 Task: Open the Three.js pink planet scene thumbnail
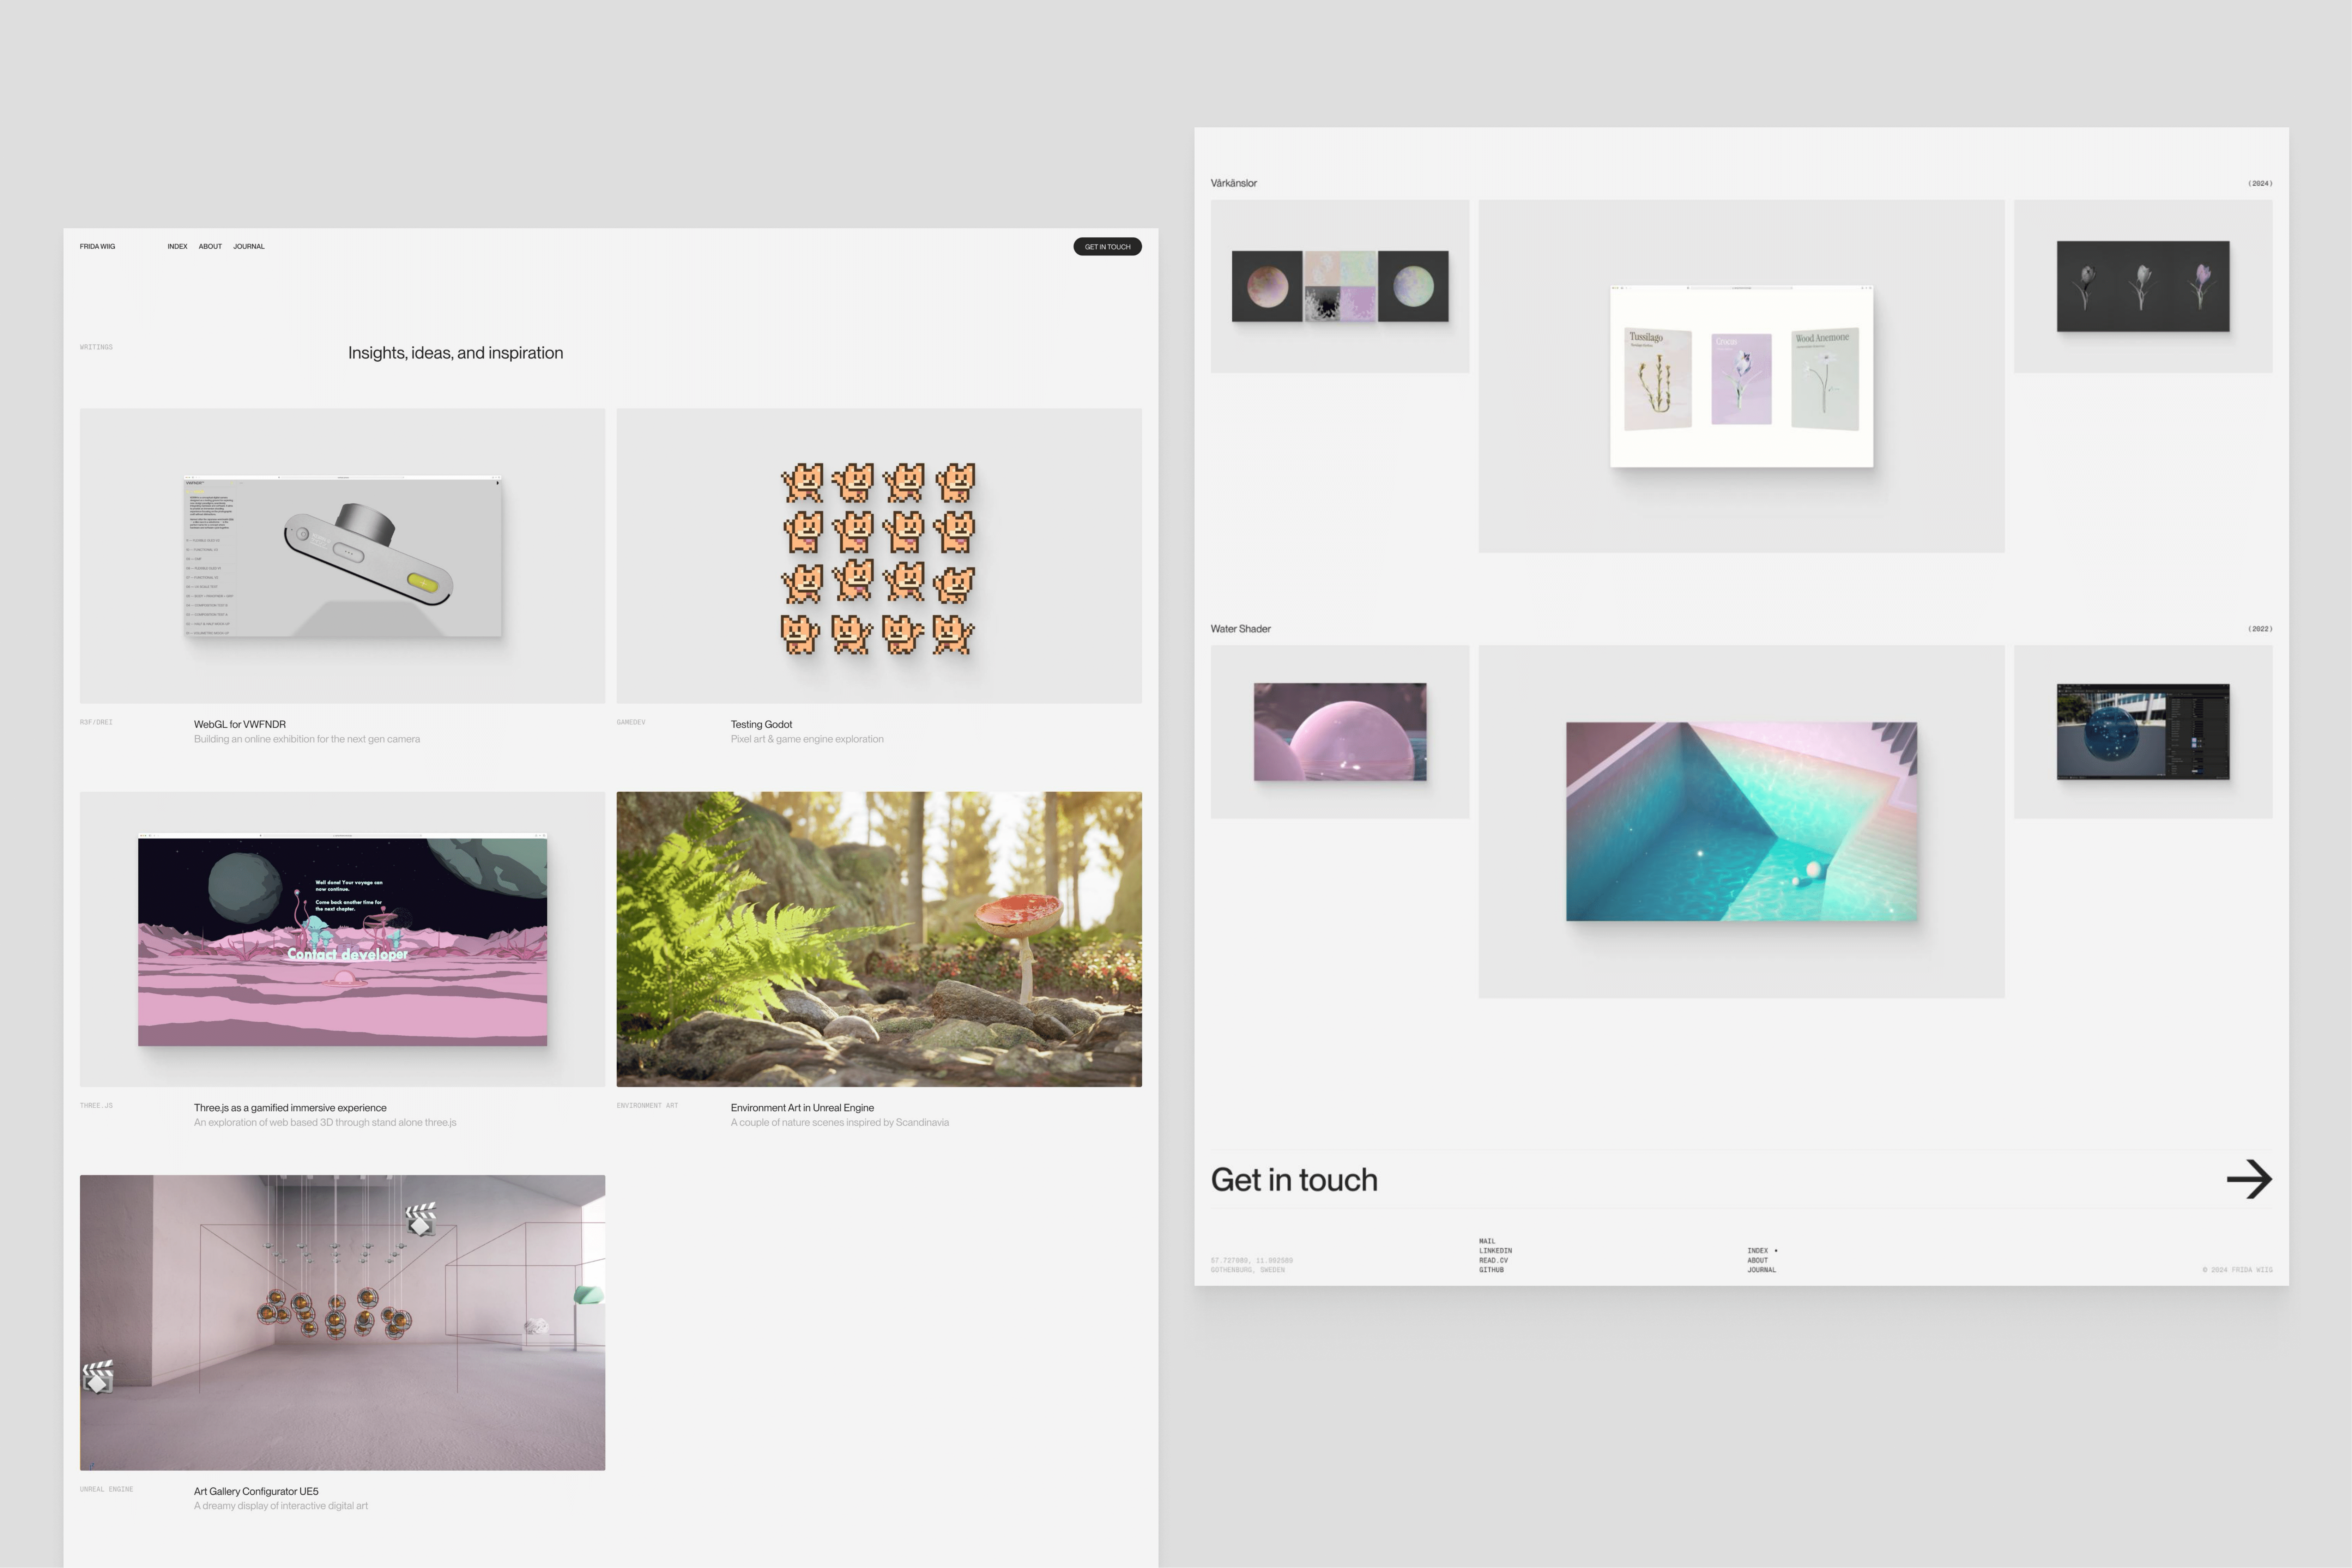pos(342,939)
